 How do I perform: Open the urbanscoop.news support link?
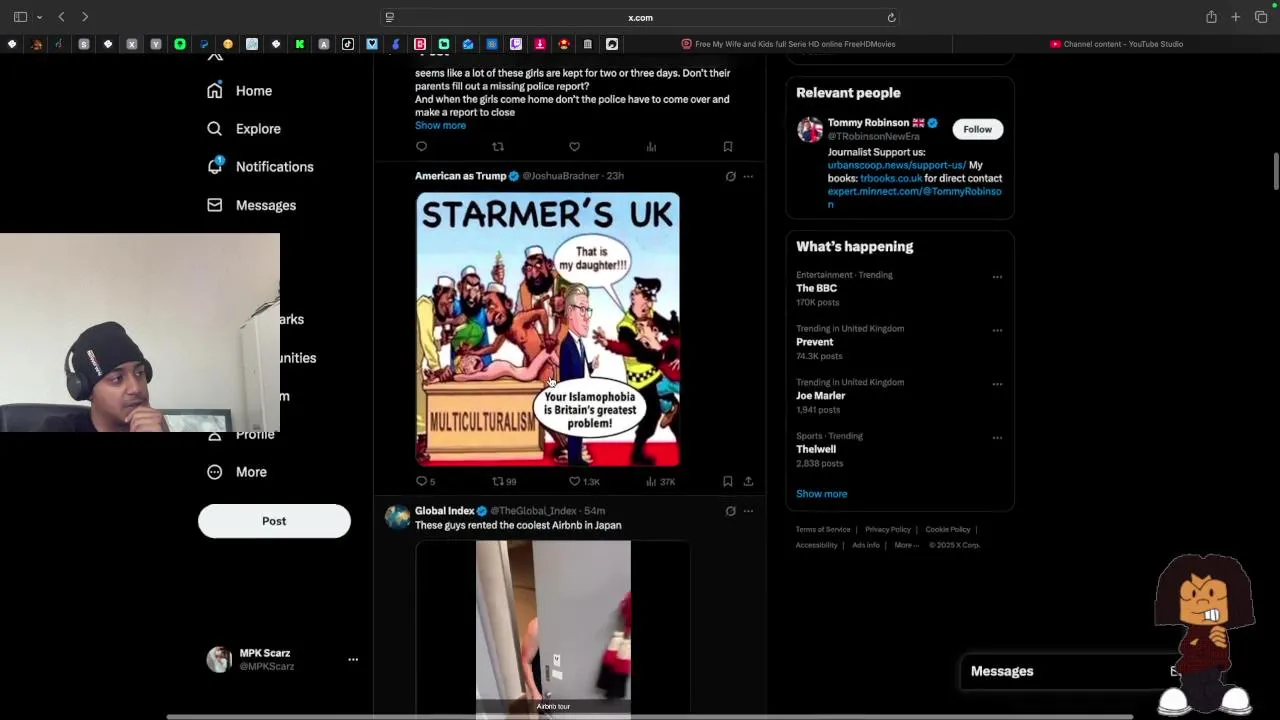click(x=897, y=165)
